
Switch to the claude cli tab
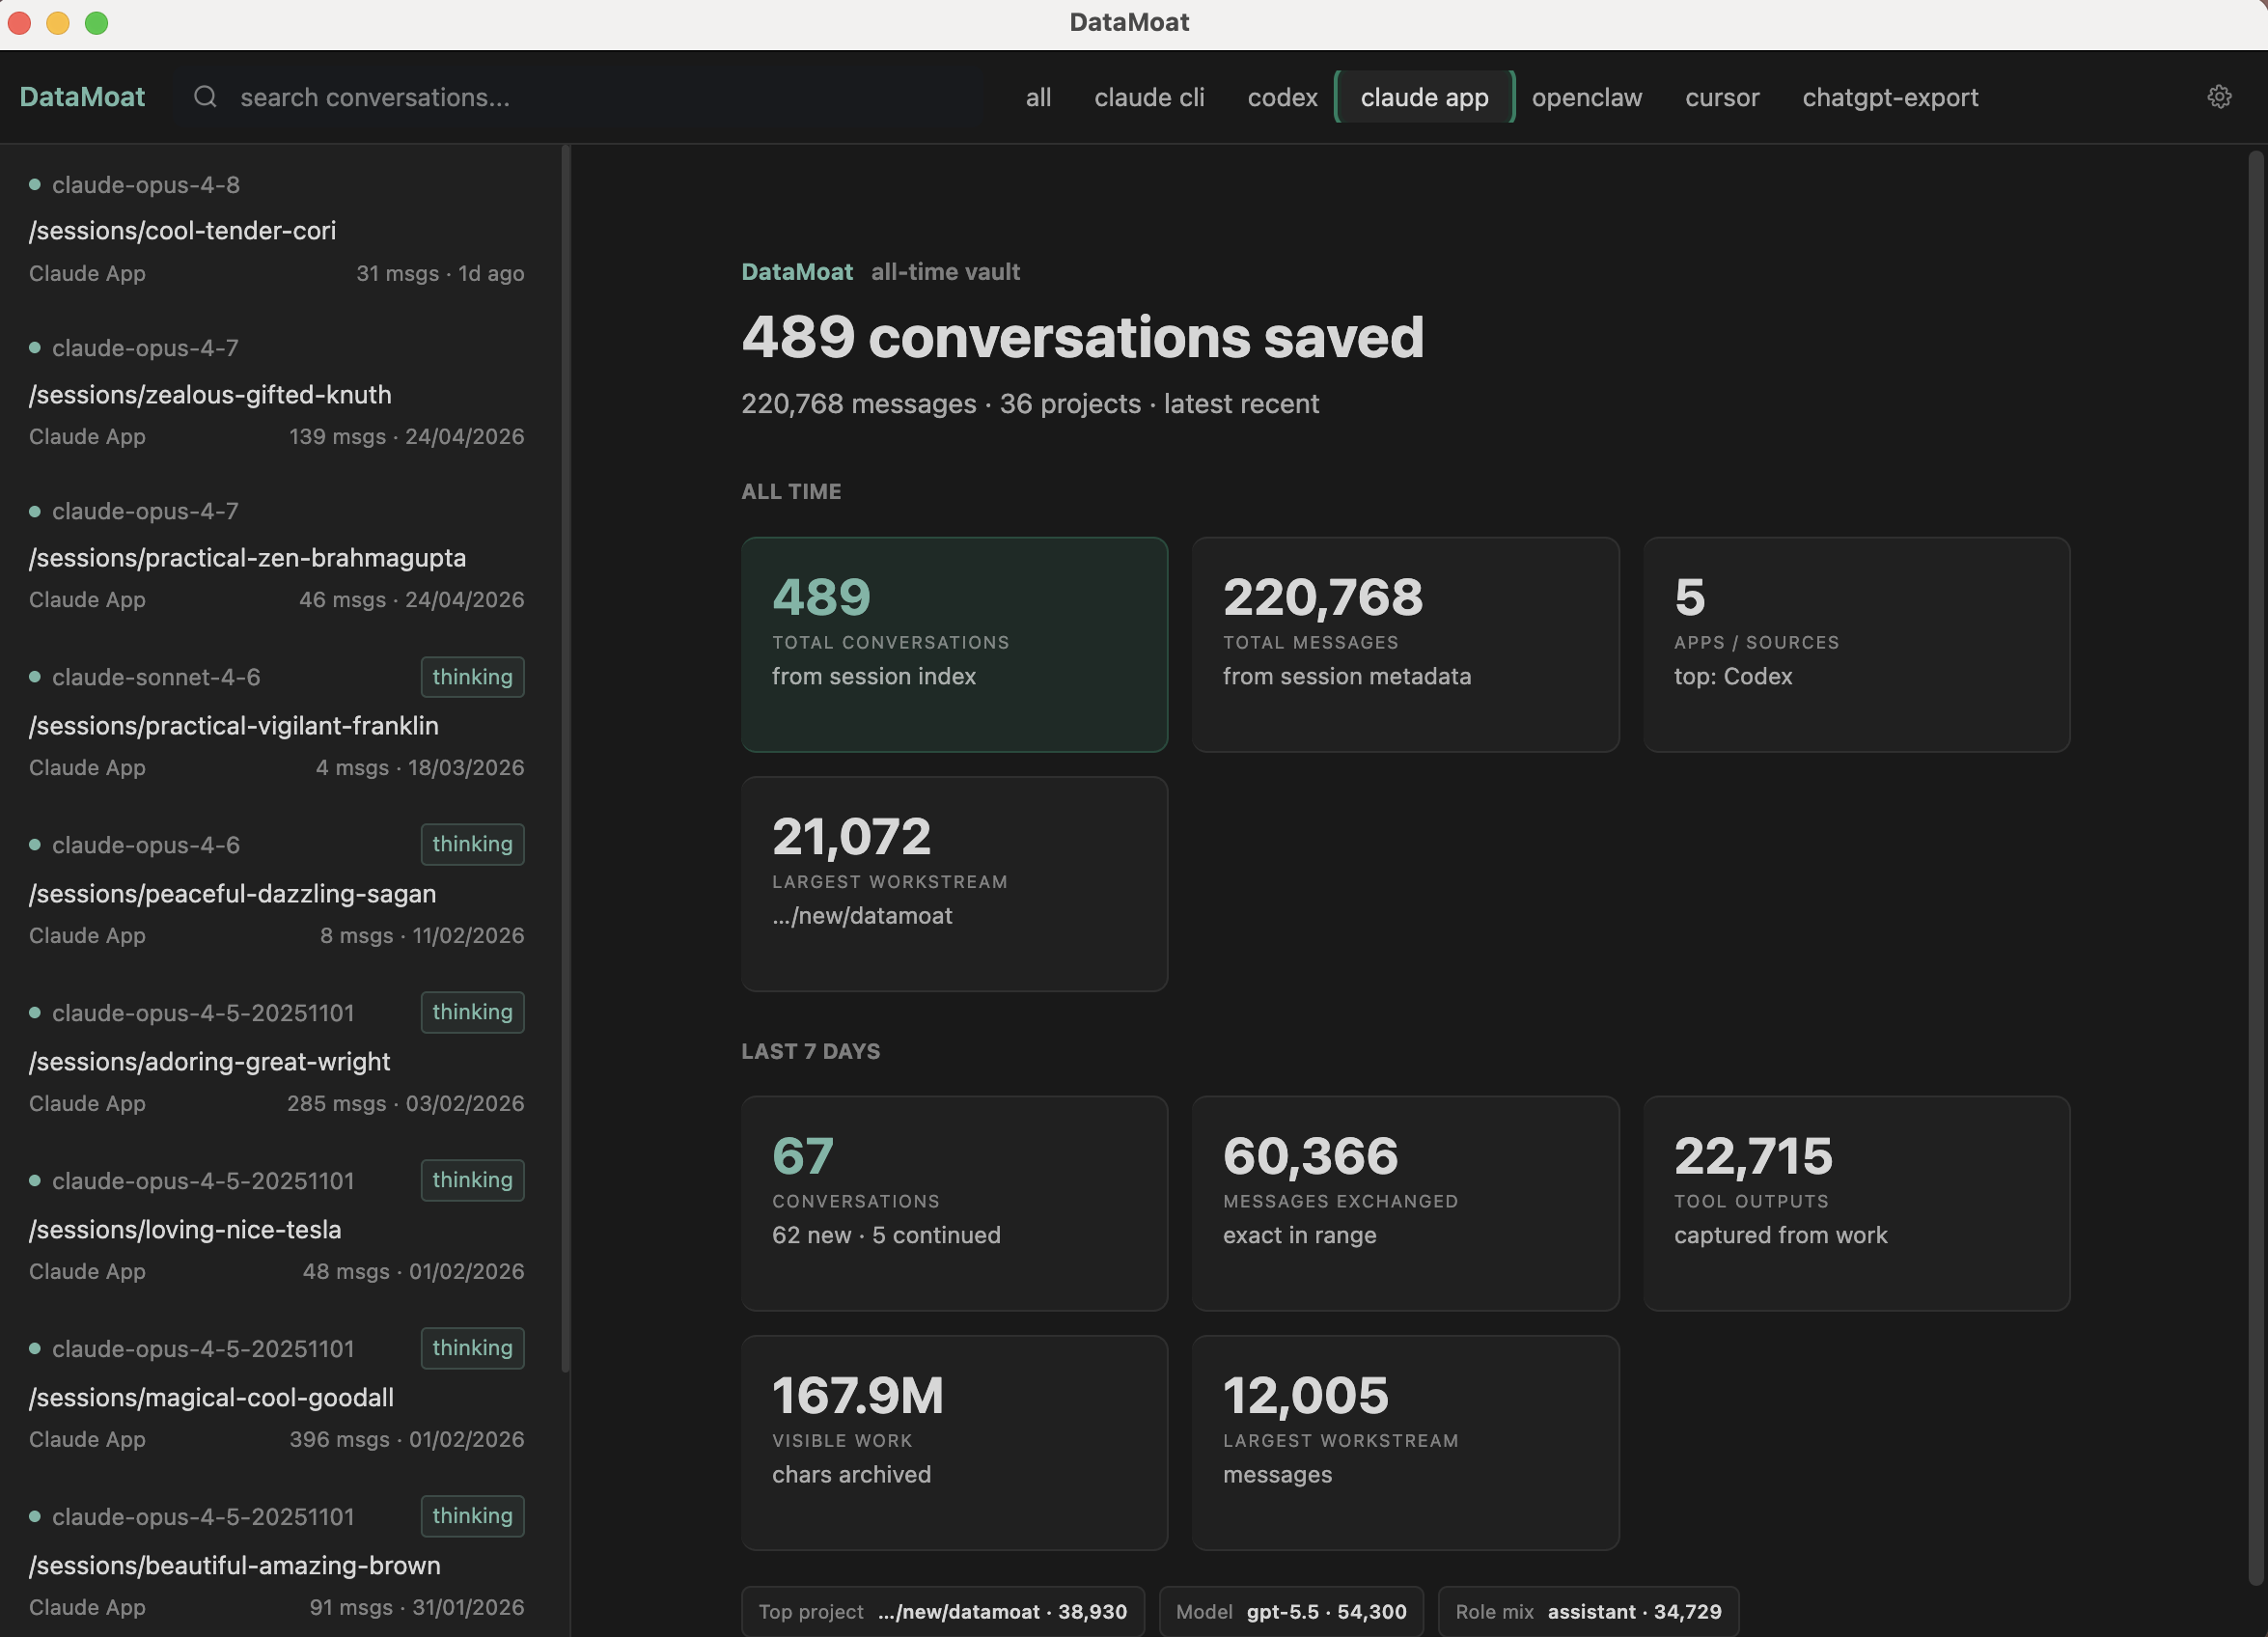click(x=1149, y=97)
